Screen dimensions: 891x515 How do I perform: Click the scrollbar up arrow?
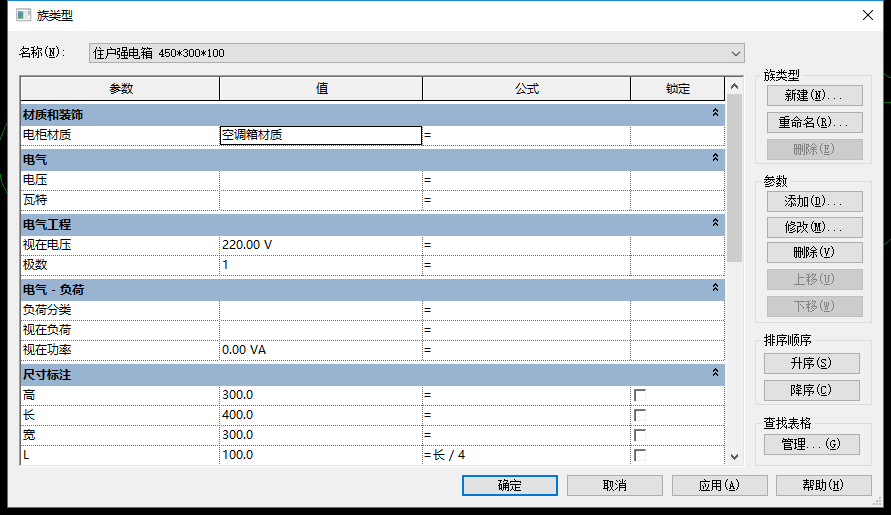point(734,86)
